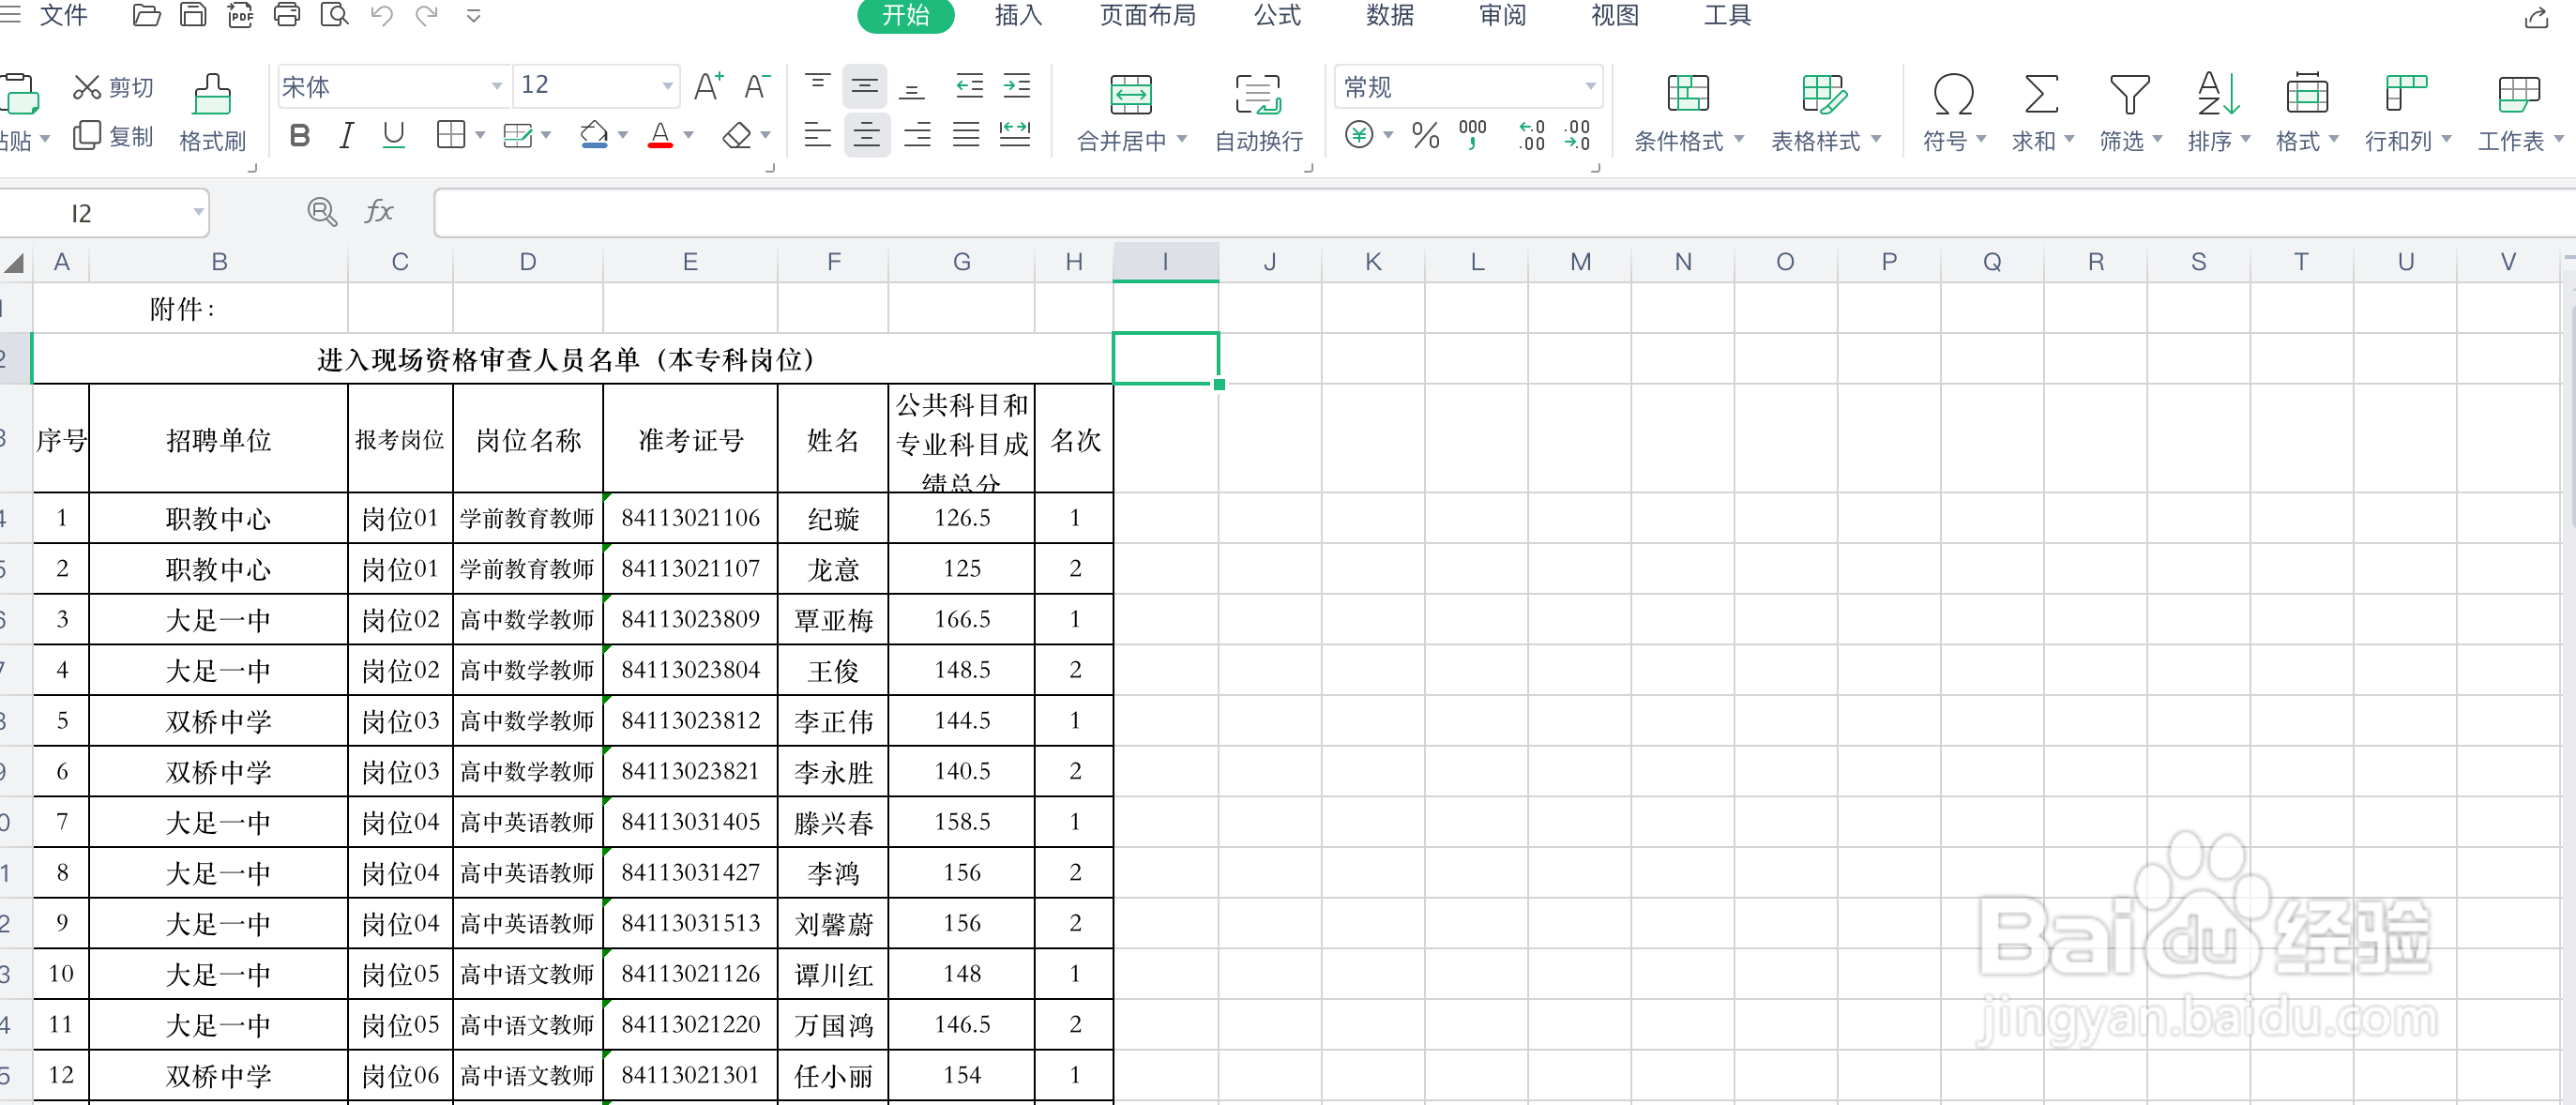Toggle italic formatting
2576x1105 pixels.
(346, 135)
